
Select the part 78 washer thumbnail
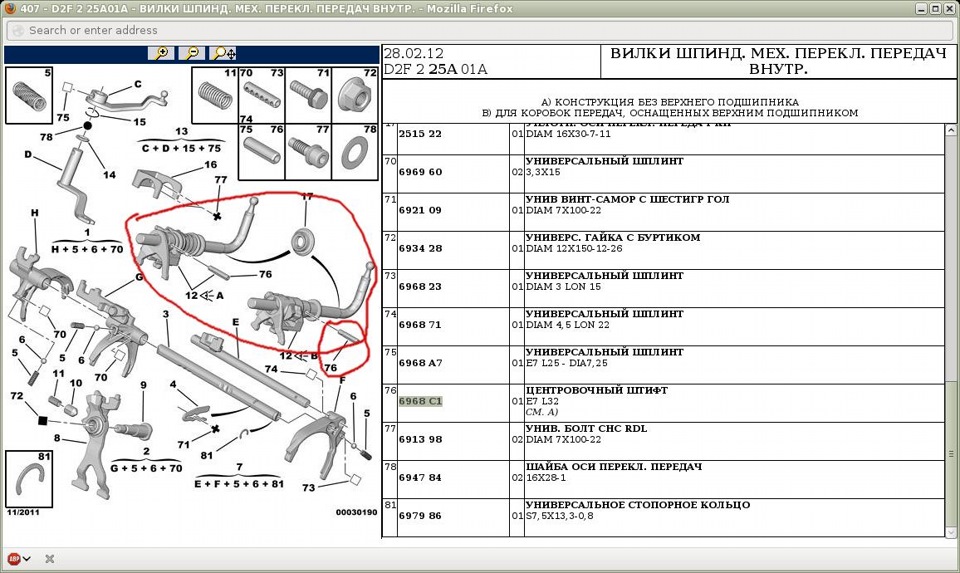[355, 152]
